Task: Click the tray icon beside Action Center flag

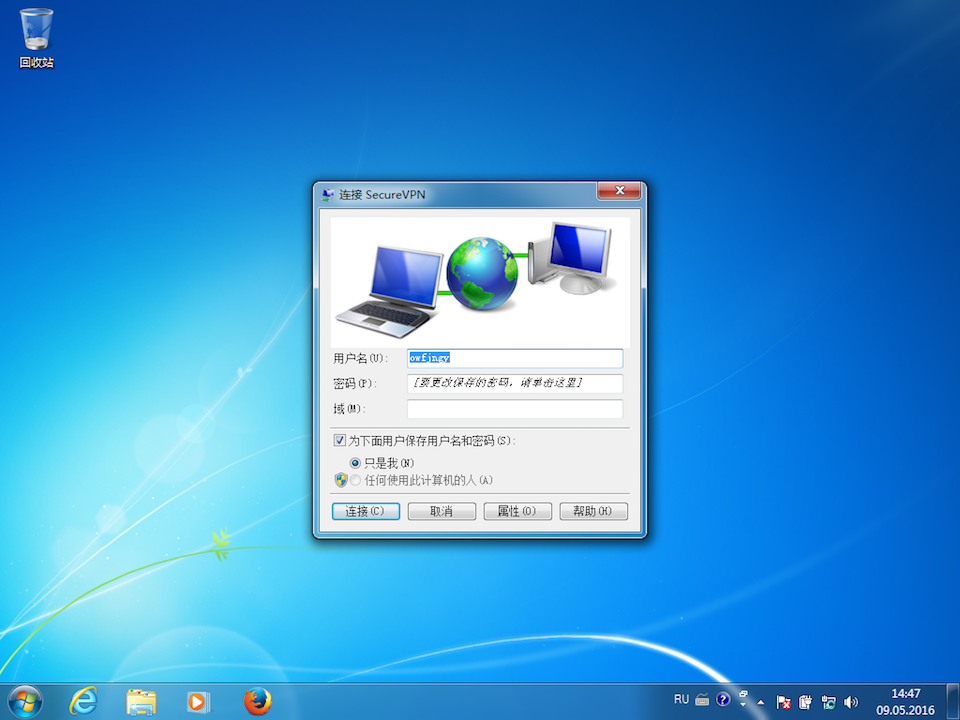Action: click(806, 702)
